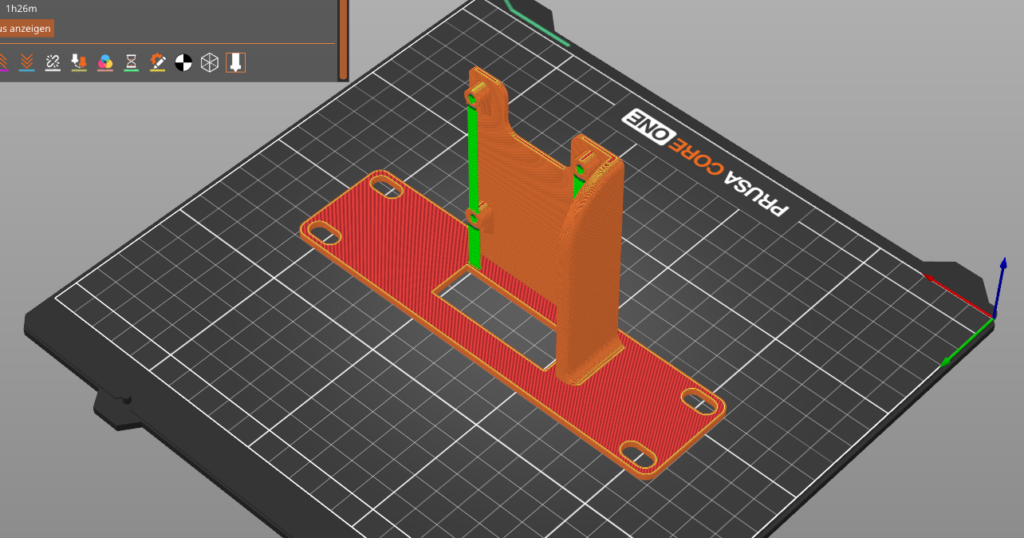Toggle pause prints hourglass icon
Image resolution: width=1024 pixels, height=538 pixels.
tap(131, 63)
